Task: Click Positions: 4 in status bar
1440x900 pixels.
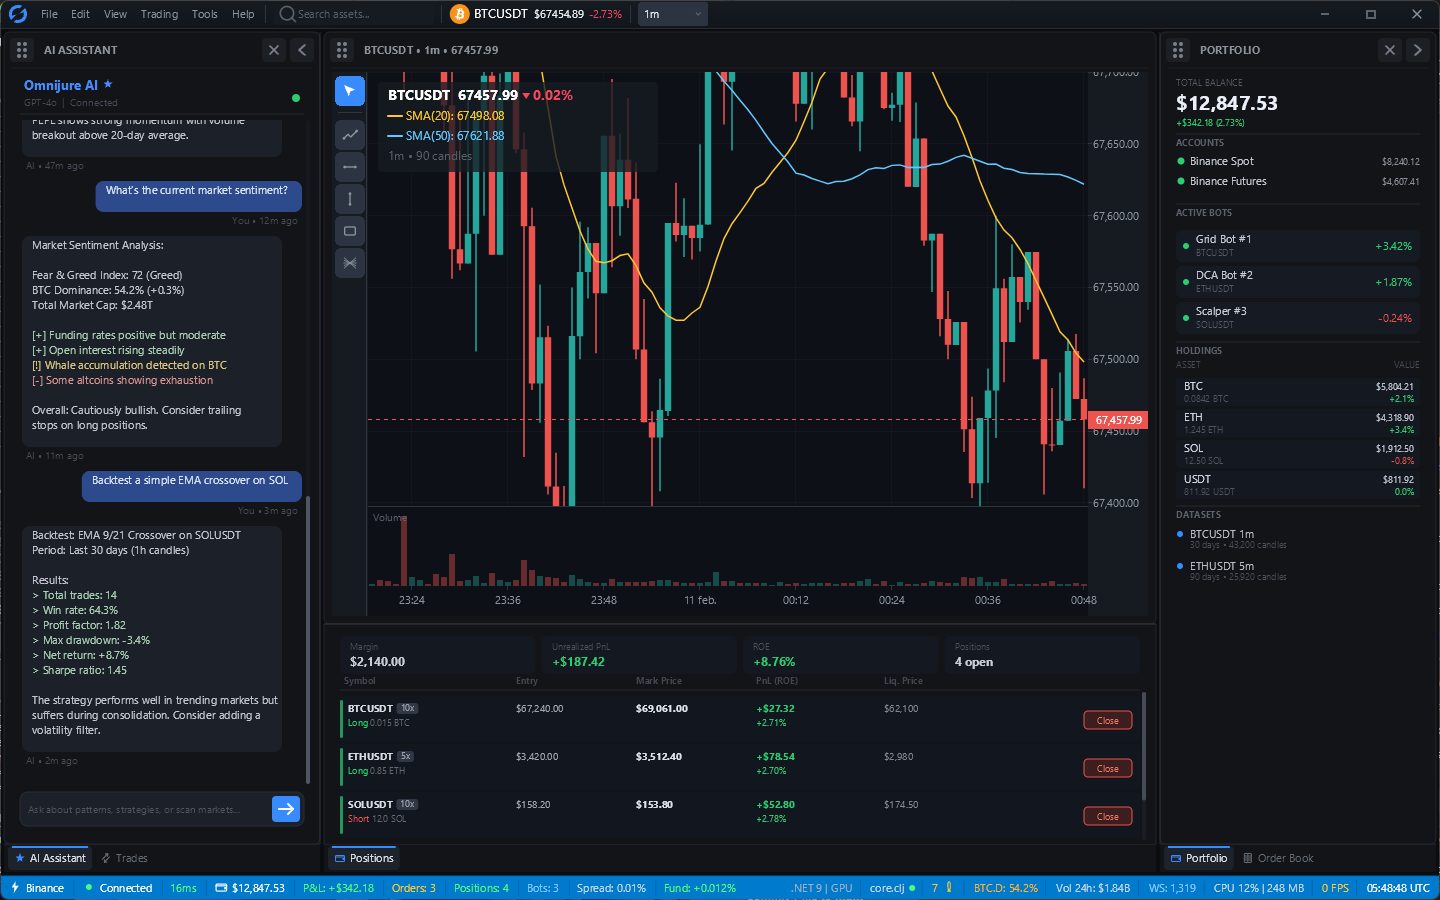Action: point(481,888)
